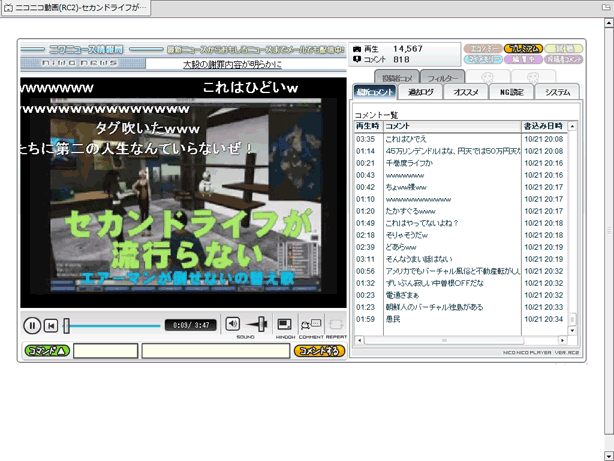Image resolution: width=614 pixels, height=461 pixels.
Task: Click comment list scroll right arrow
Action: coord(563,340)
